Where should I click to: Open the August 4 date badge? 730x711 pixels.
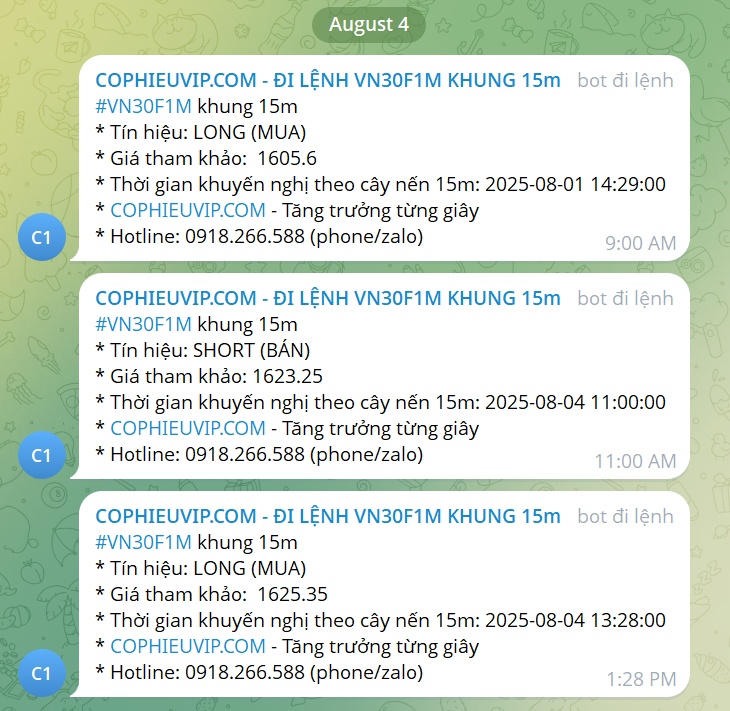coord(369,24)
